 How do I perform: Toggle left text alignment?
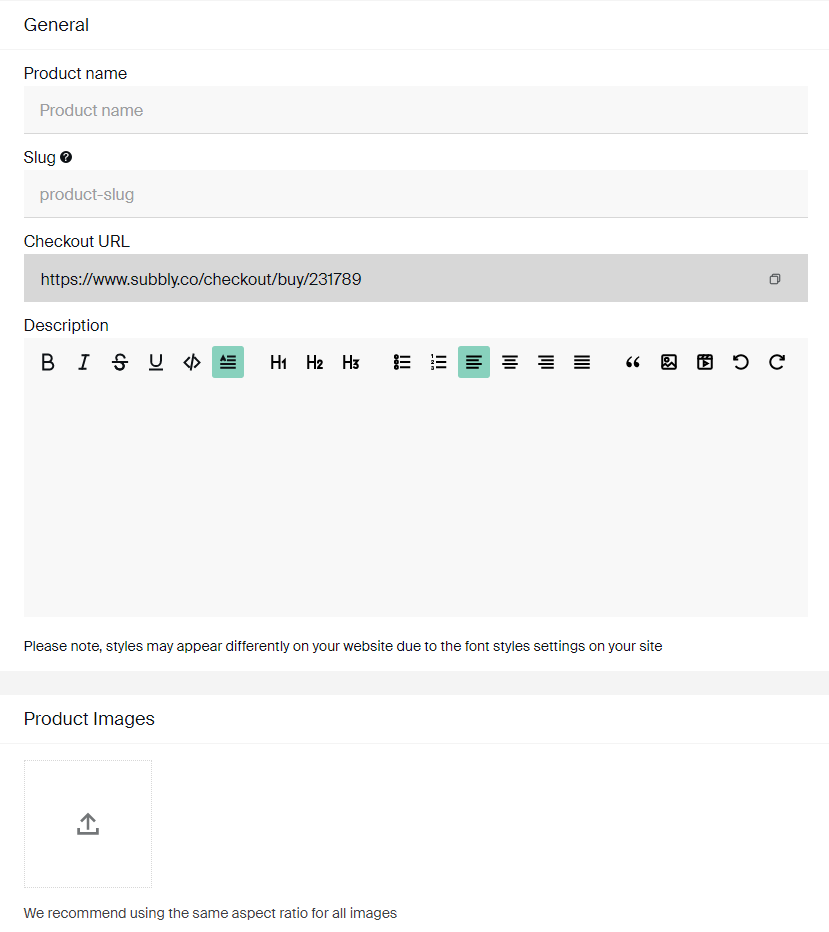point(474,362)
